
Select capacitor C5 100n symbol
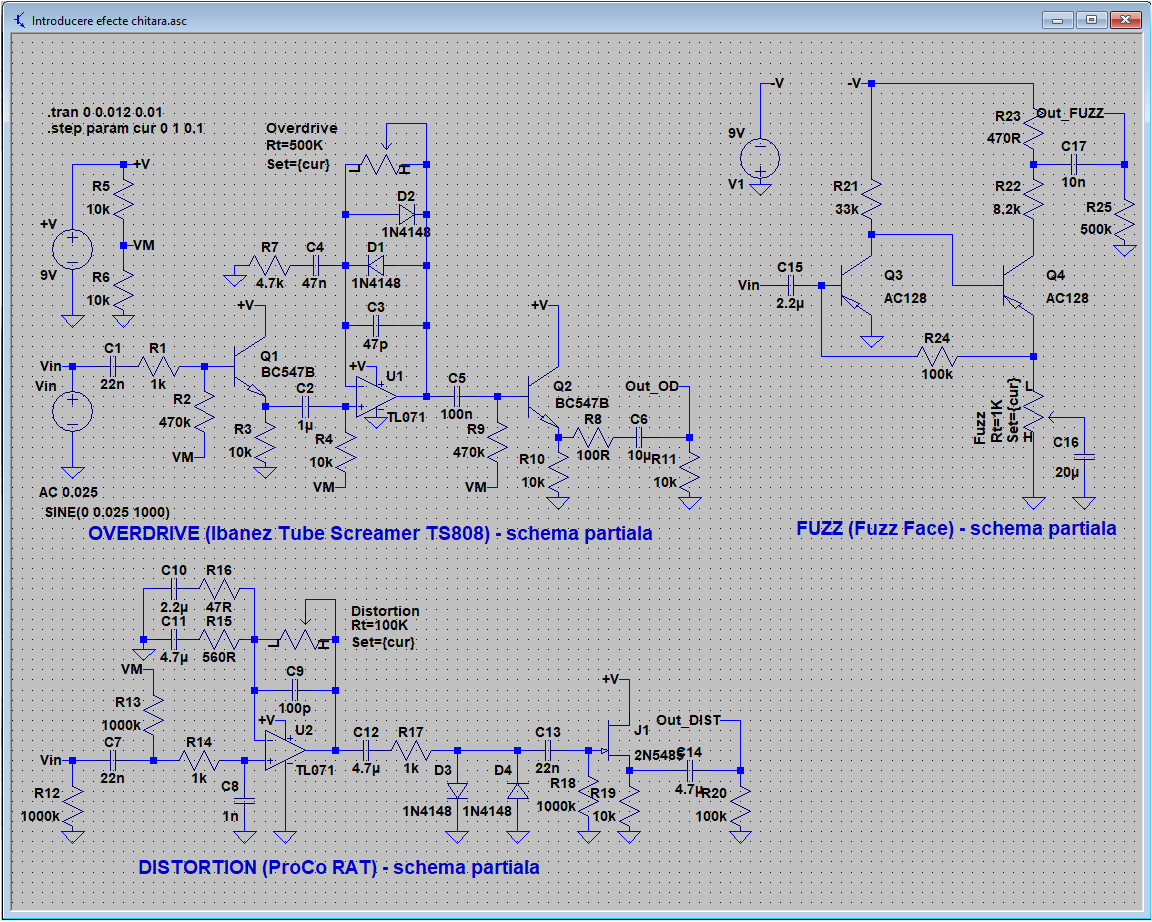tap(456, 396)
